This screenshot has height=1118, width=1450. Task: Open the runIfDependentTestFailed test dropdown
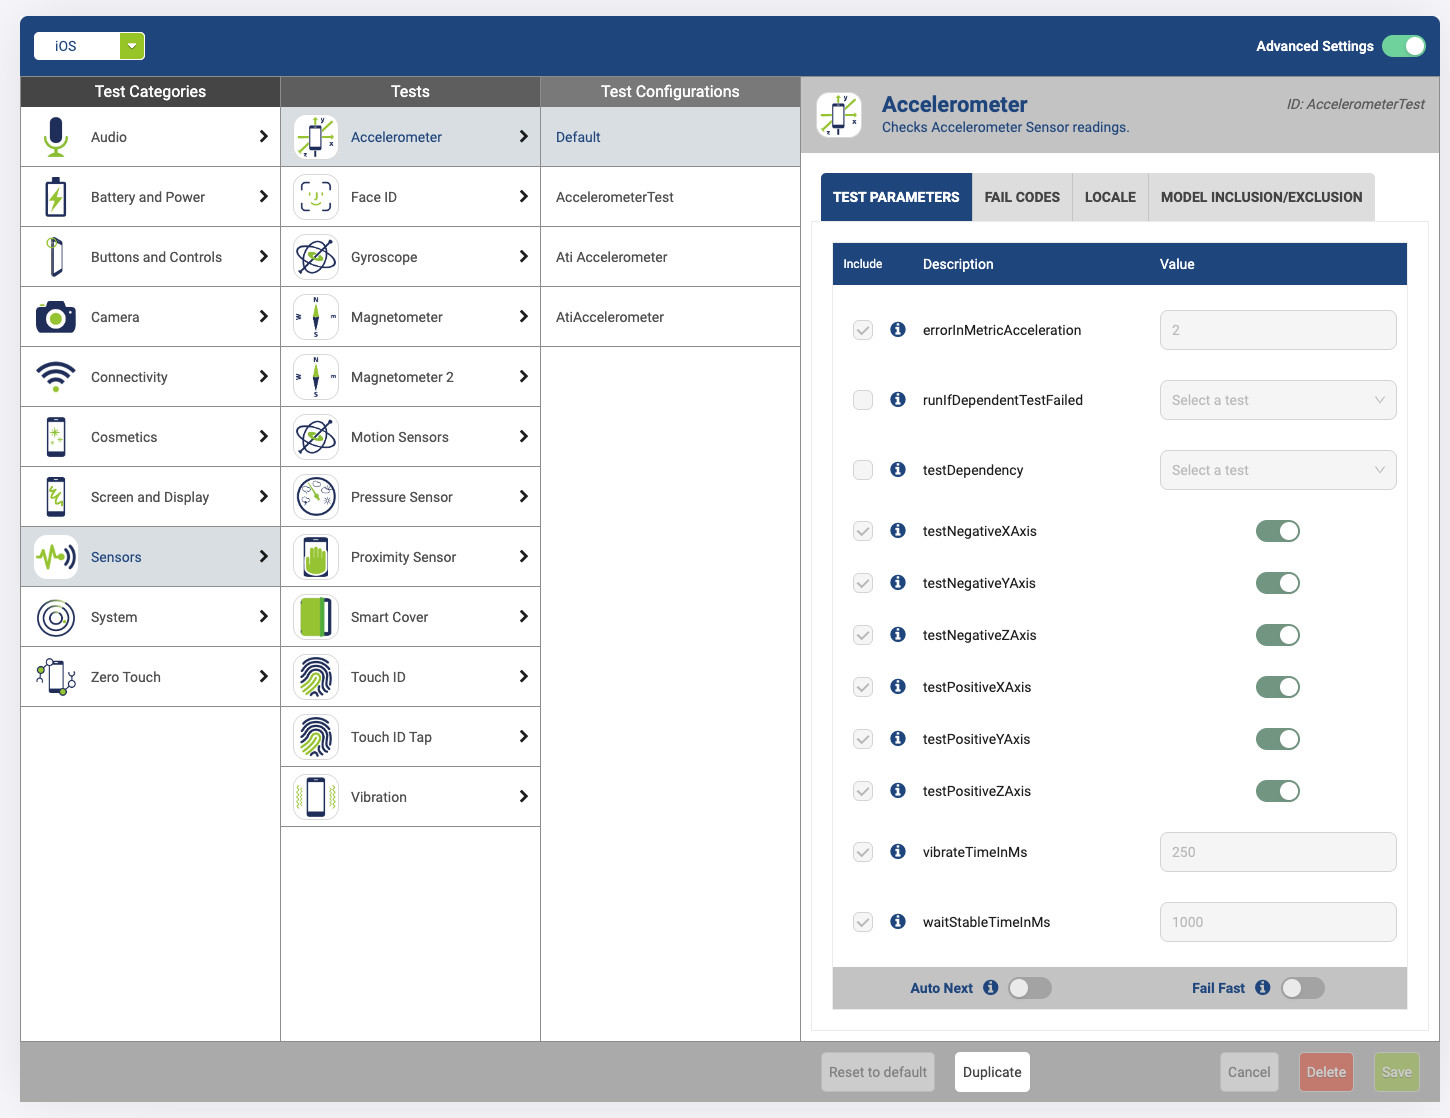1278,400
